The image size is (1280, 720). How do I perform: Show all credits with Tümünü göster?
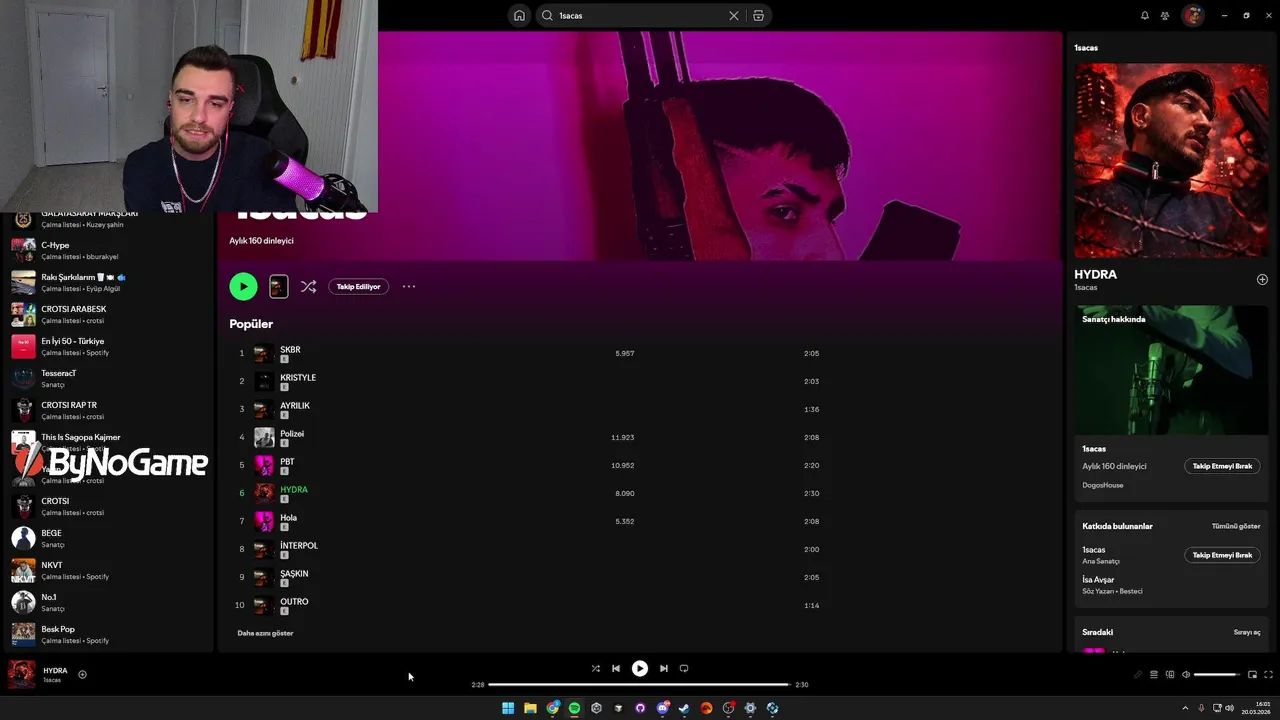1236,526
